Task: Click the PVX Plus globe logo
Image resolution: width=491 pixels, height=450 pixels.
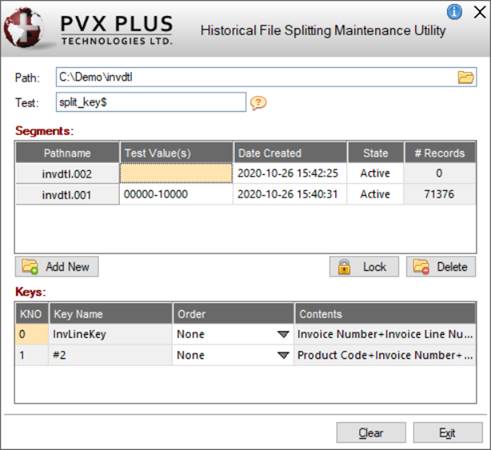Action: [23, 28]
